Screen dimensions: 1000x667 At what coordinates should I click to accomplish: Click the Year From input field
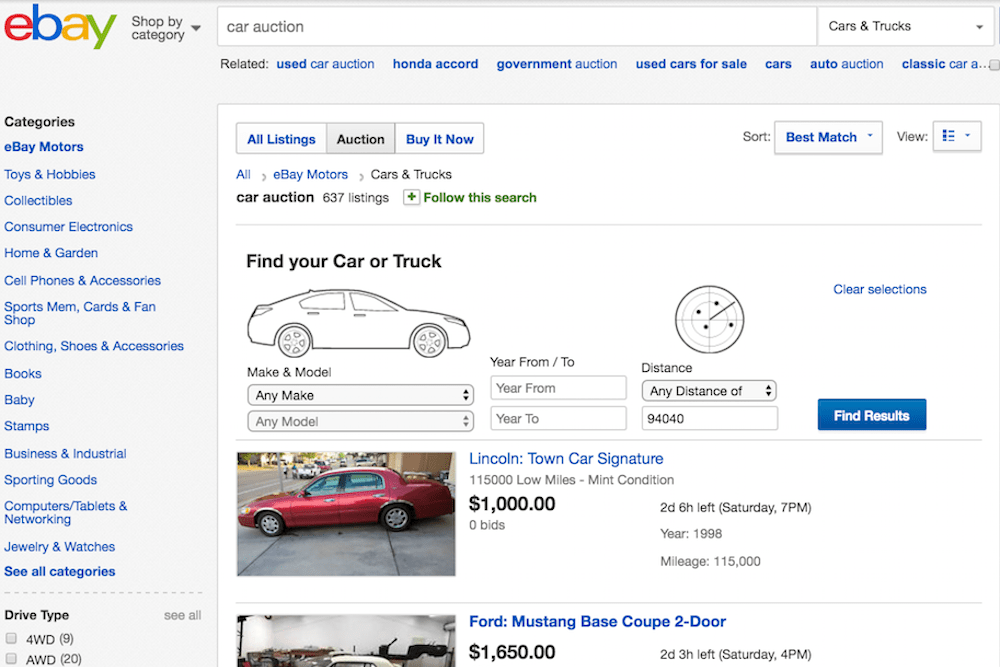[558, 388]
